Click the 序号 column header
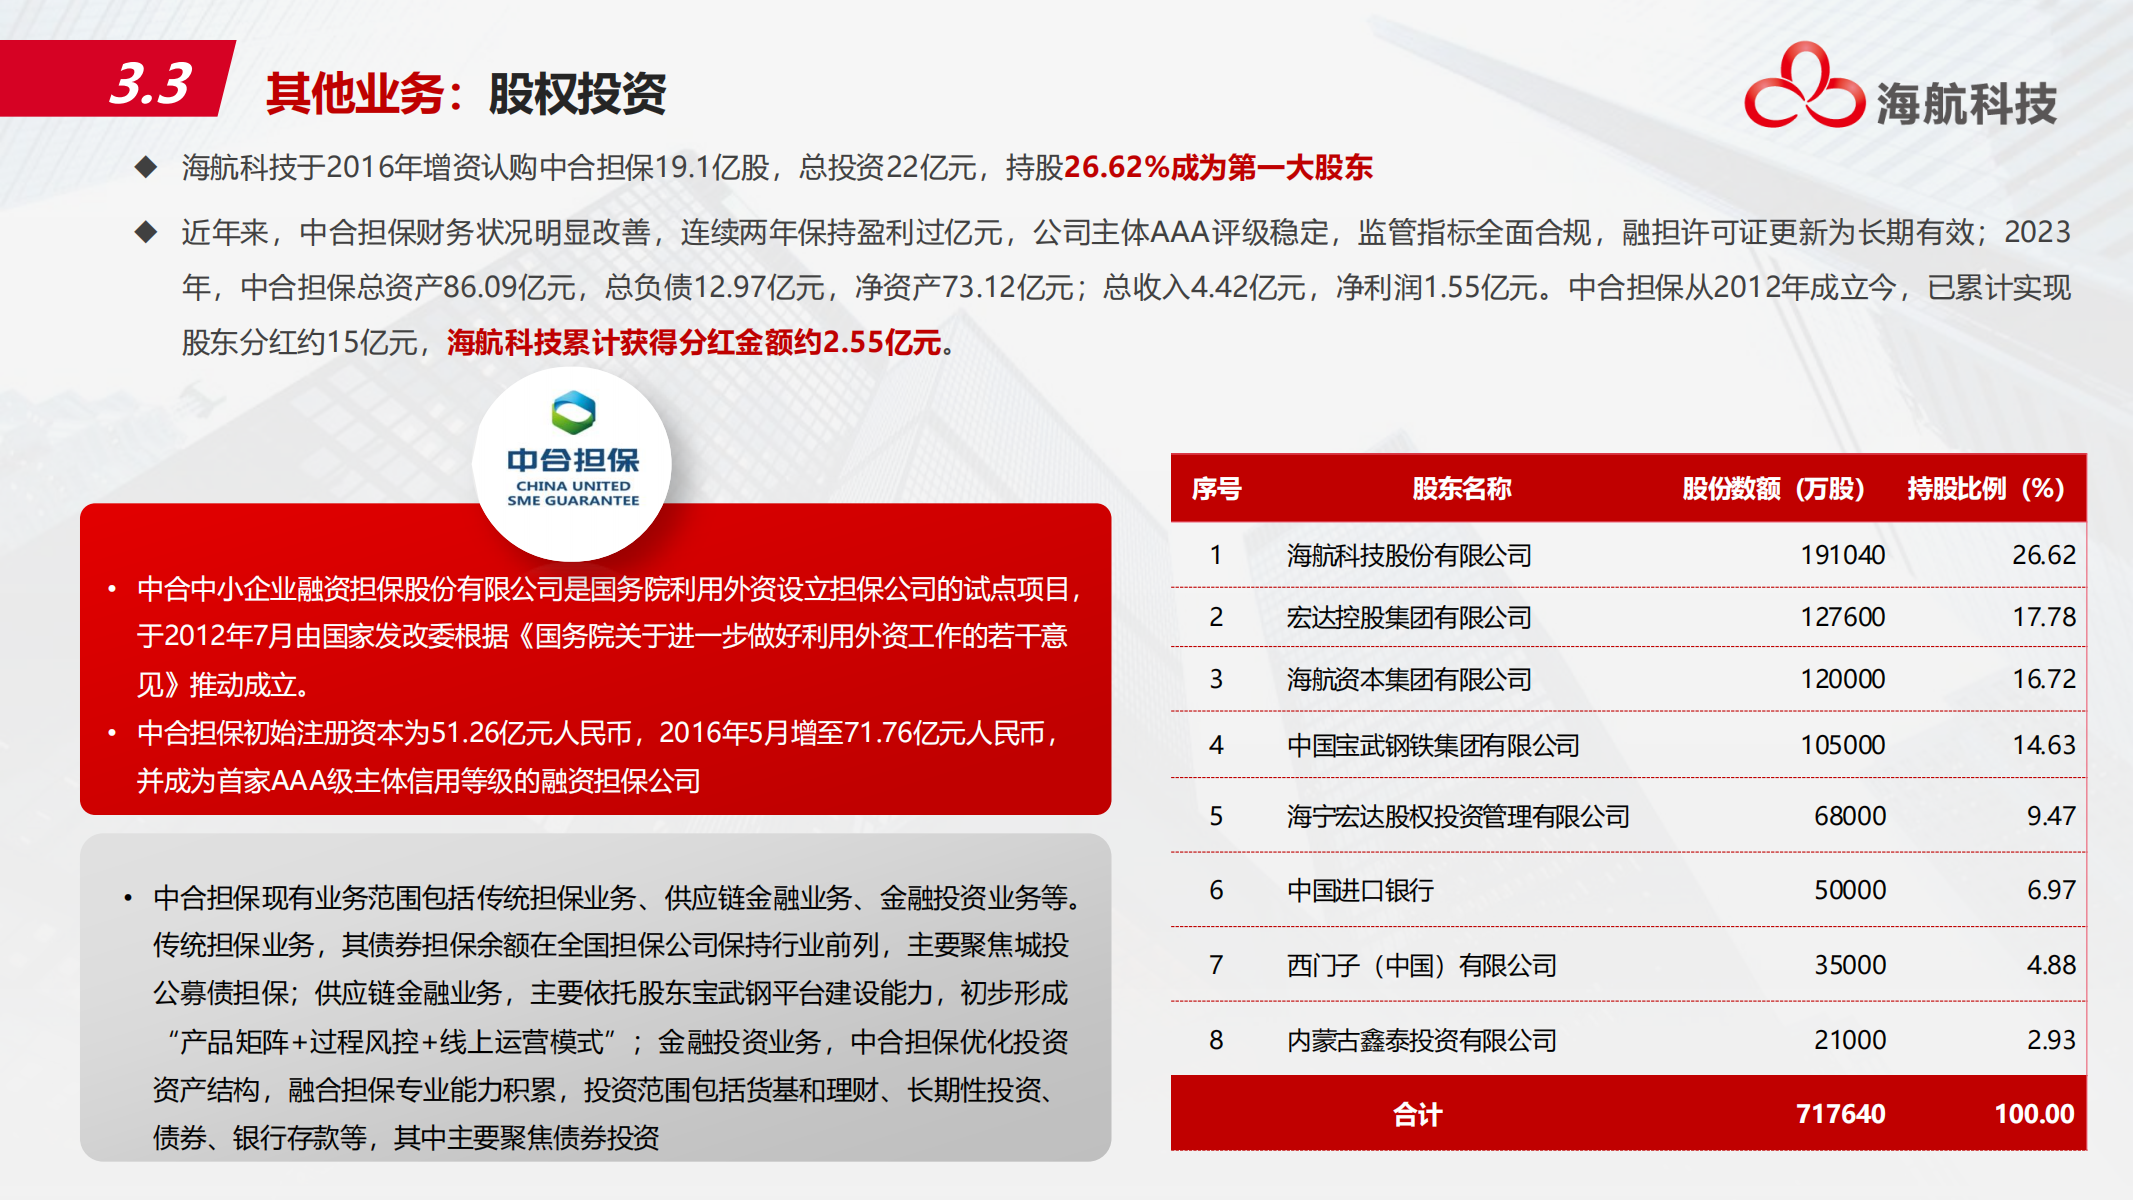Viewport: 2133px width, 1200px height. click(x=1216, y=488)
